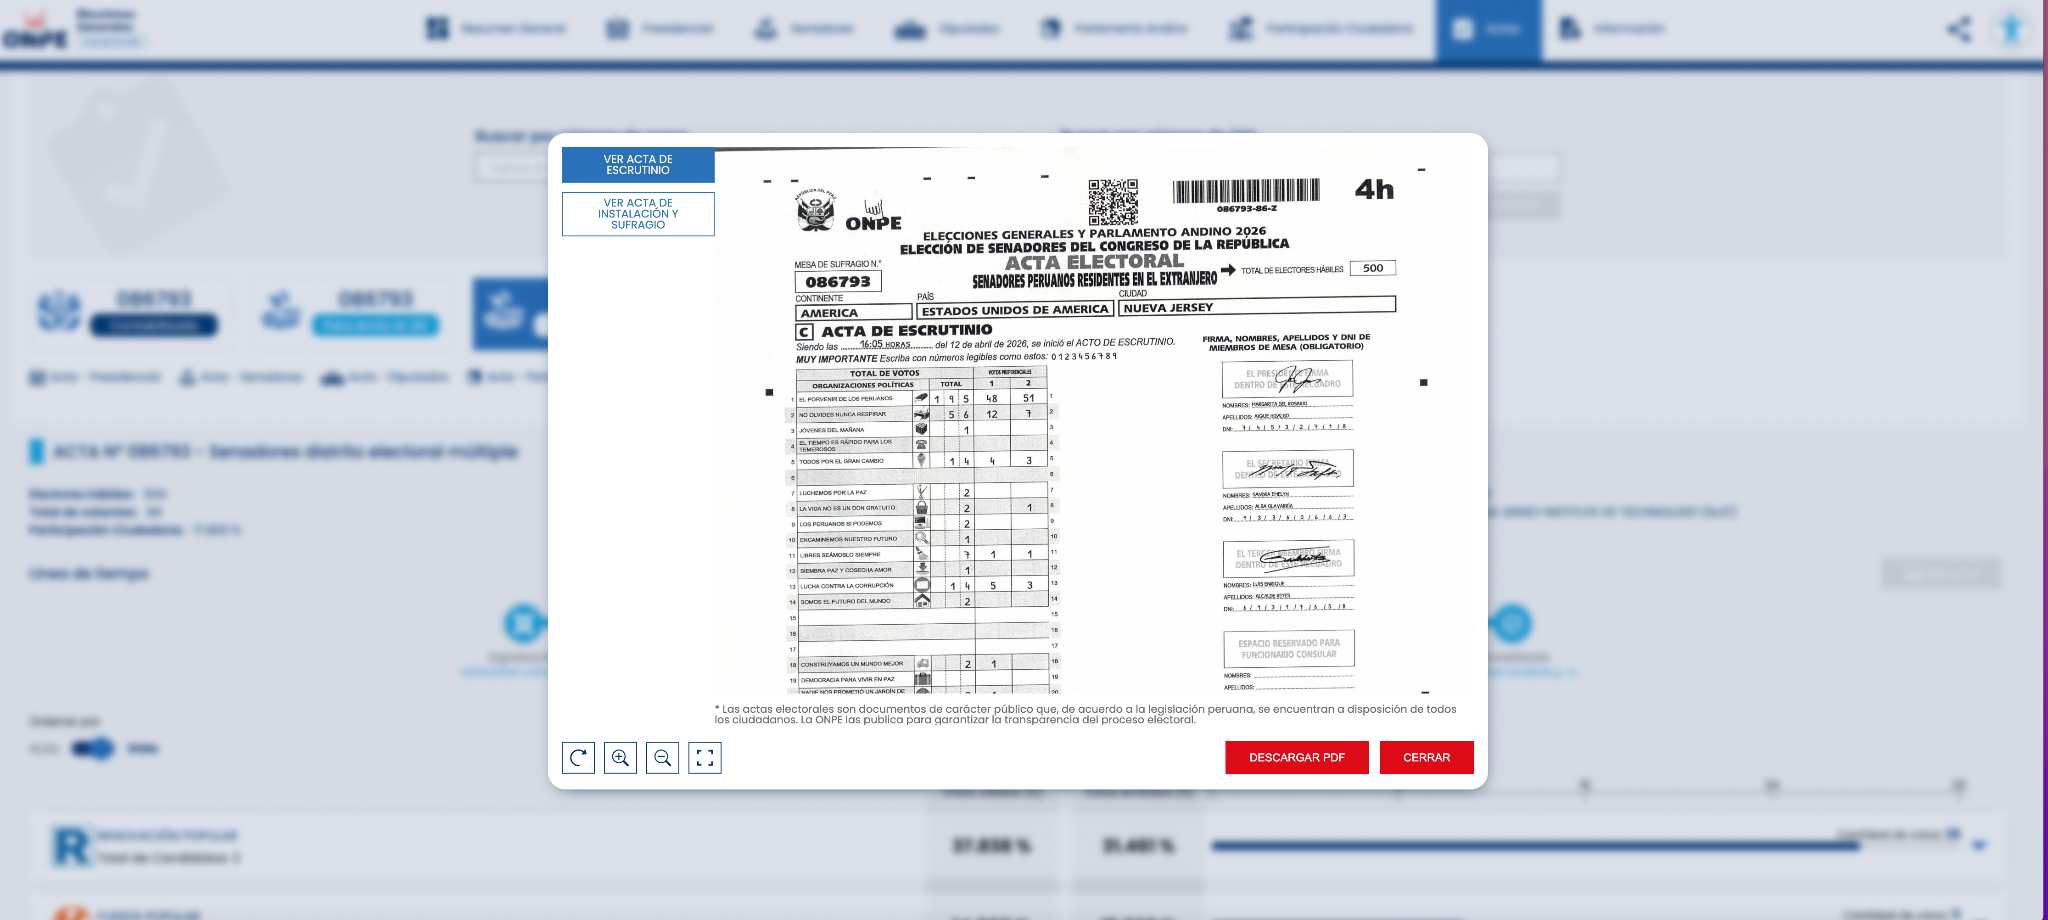Click the ONPE logo in header
Image resolution: width=2048 pixels, height=920 pixels.
[x=36, y=30]
